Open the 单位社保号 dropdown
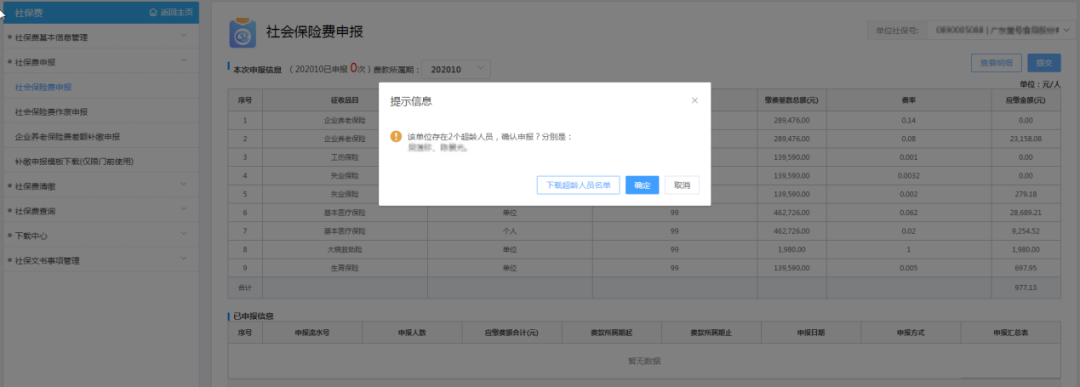This screenshot has height=387, width=1080. coord(1000,30)
